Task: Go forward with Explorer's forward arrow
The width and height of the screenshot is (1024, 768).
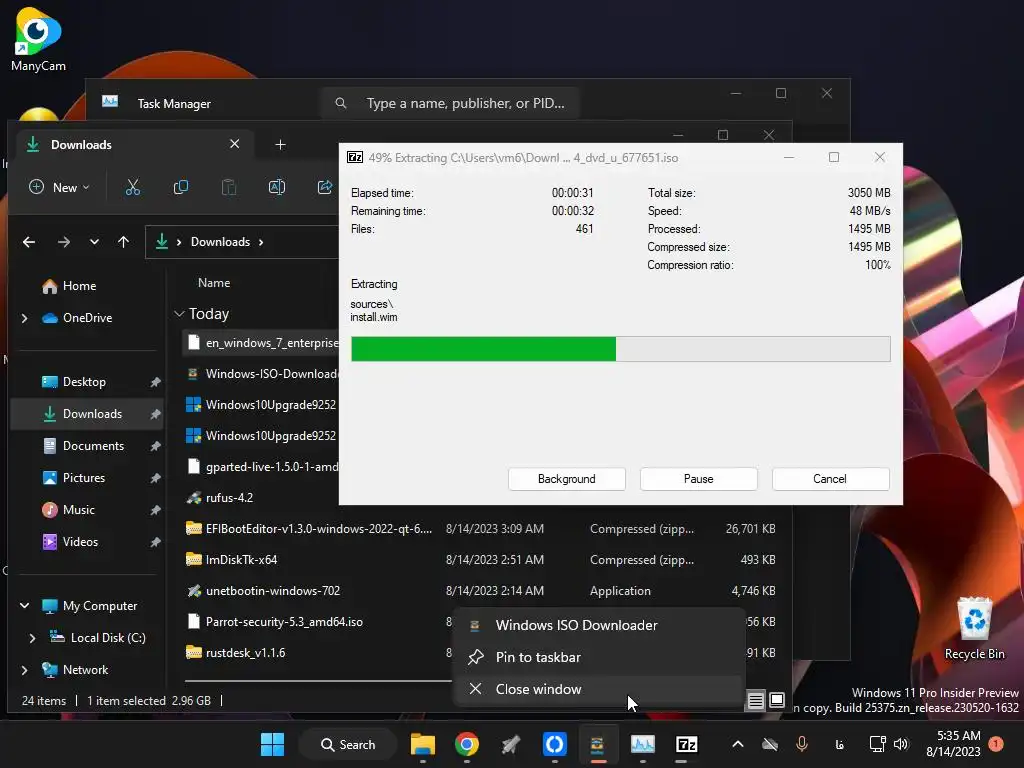Action: pos(63,242)
